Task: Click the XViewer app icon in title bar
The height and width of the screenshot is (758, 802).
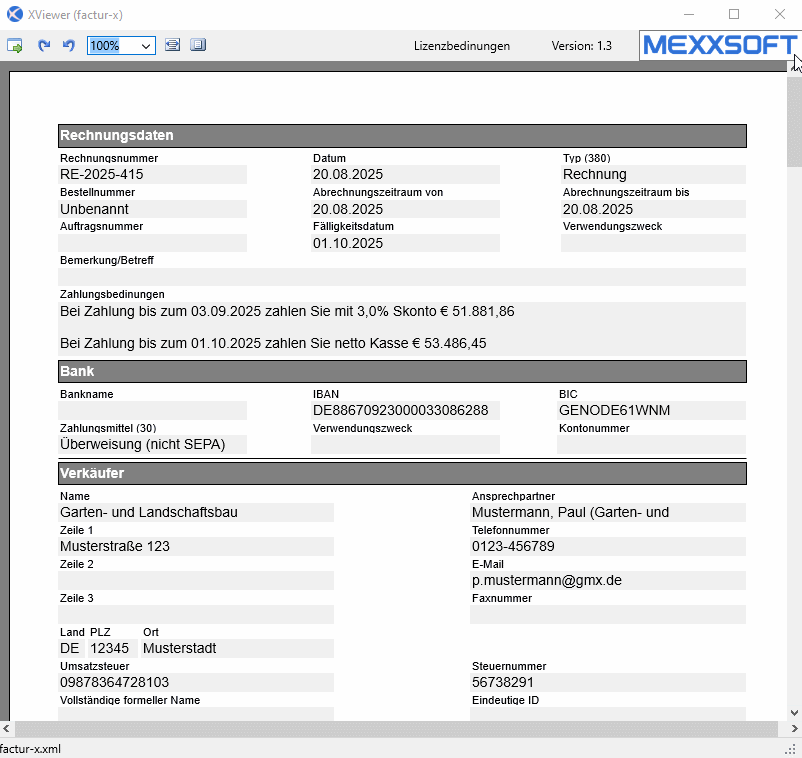Action: tap(15, 14)
